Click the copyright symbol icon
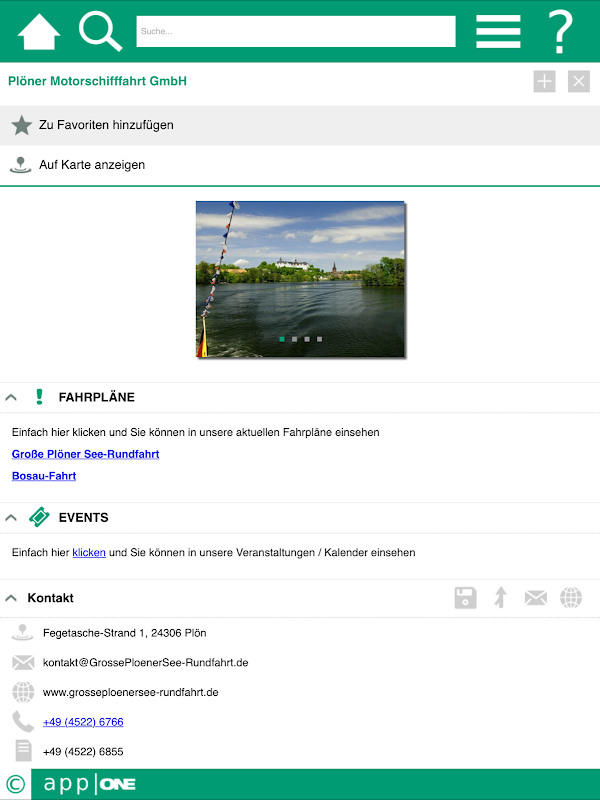This screenshot has width=600, height=800. point(15,784)
